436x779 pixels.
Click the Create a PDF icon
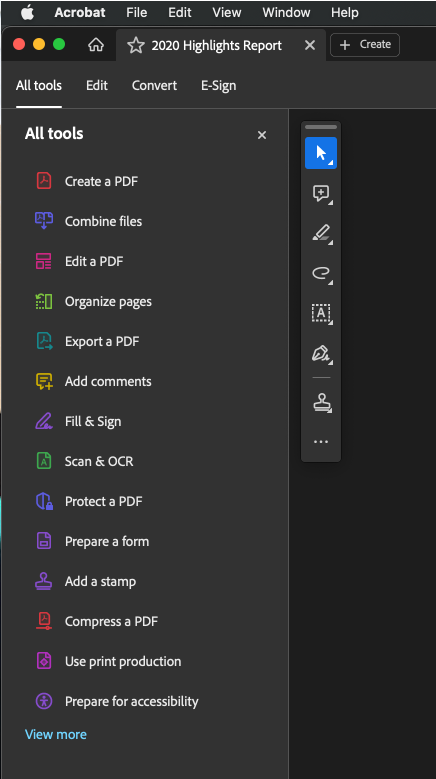pos(44,181)
